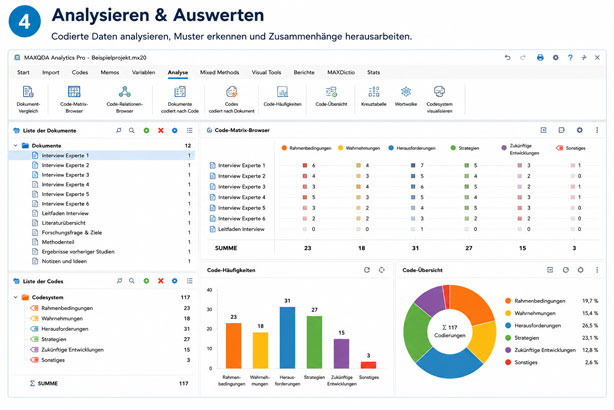The width and height of the screenshot is (614, 410).
Task: Click the undo arrow in title bar
Action: click(507, 58)
